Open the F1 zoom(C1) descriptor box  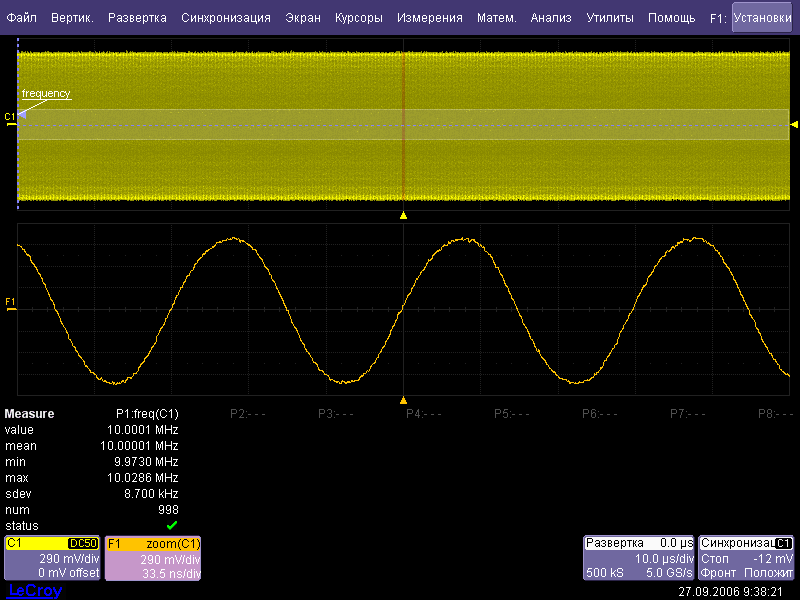click(x=154, y=558)
